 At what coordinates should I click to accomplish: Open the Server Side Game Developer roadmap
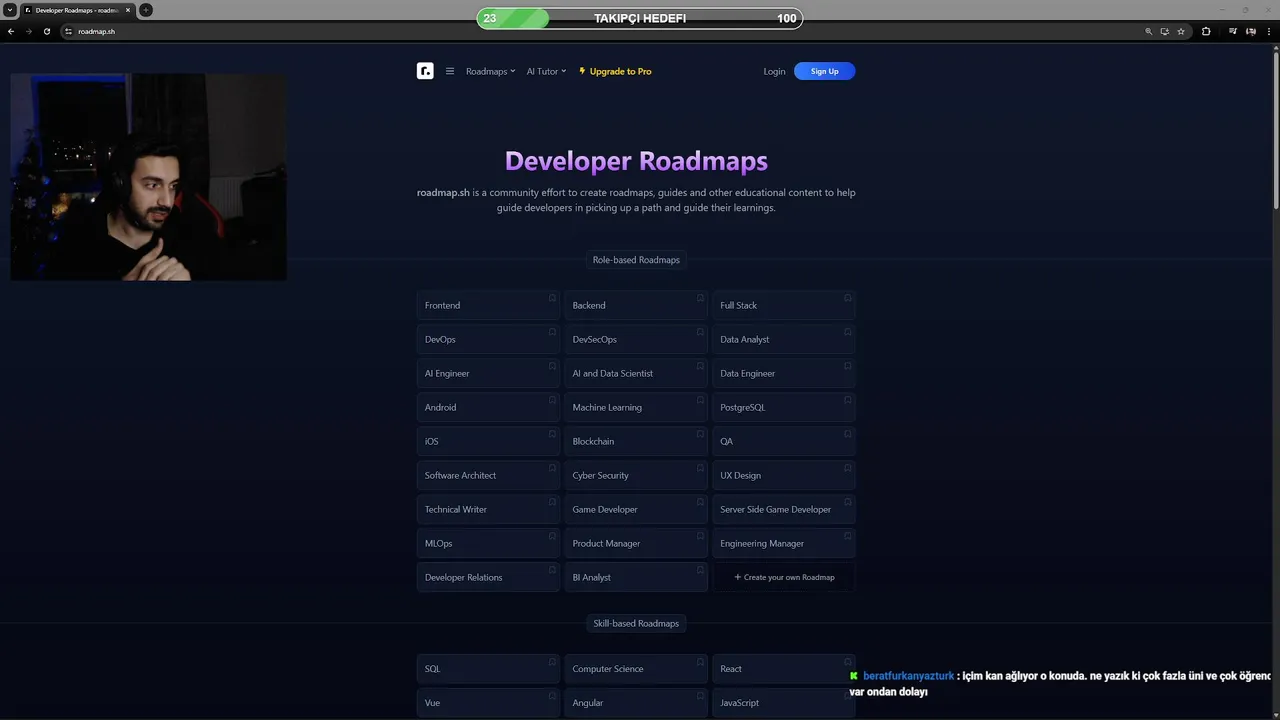(x=784, y=509)
